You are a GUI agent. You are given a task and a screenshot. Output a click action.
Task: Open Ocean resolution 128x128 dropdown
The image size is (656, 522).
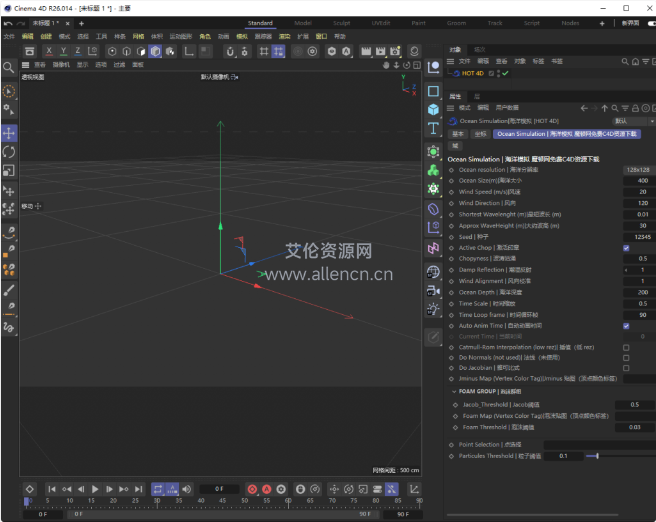(x=638, y=170)
